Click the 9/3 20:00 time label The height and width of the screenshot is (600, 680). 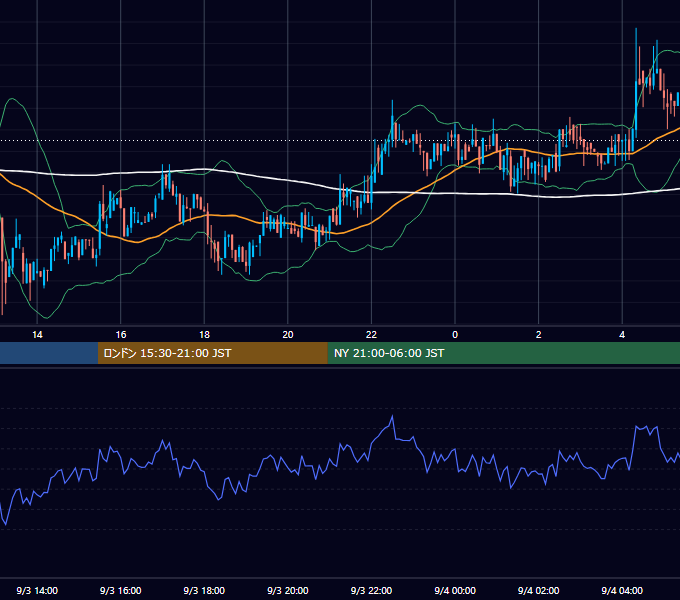[288, 590]
